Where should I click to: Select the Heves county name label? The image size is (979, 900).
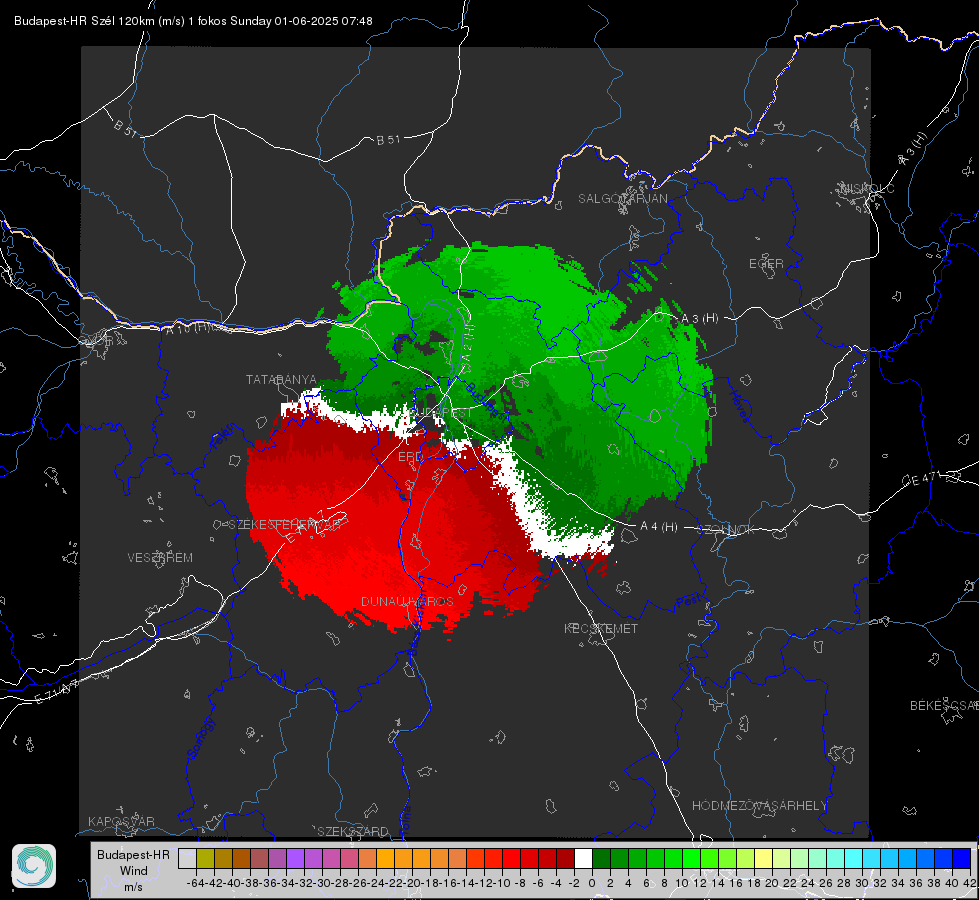click(x=739, y=407)
